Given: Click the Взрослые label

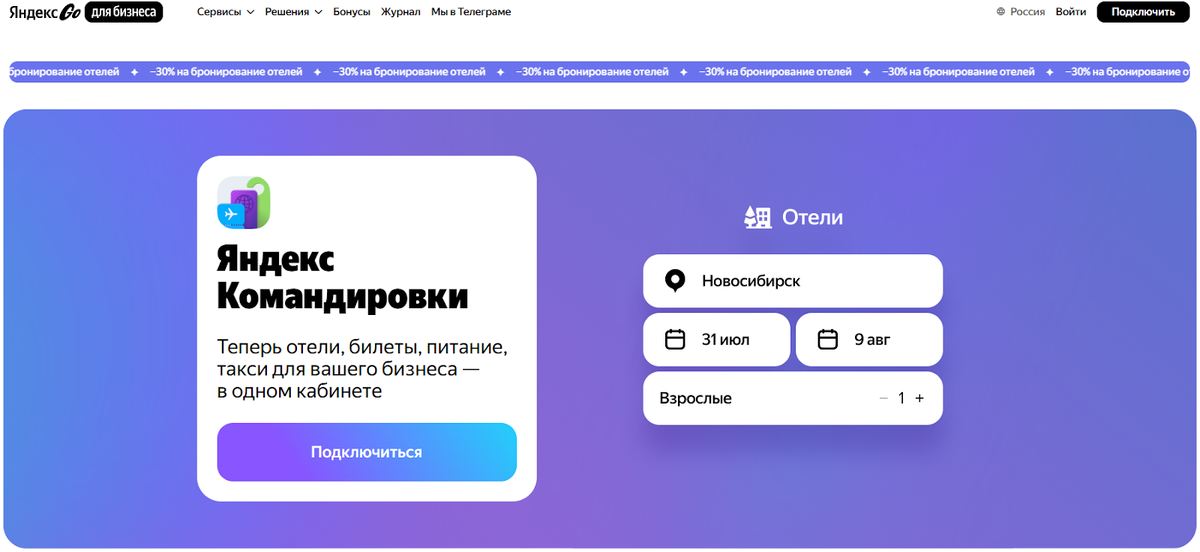Looking at the screenshot, I should 695,398.
